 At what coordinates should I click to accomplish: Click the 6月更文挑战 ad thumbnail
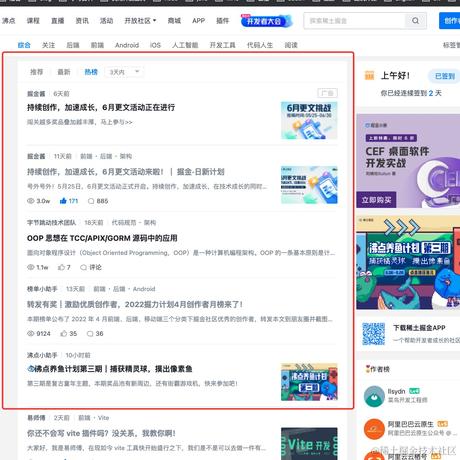click(x=309, y=120)
